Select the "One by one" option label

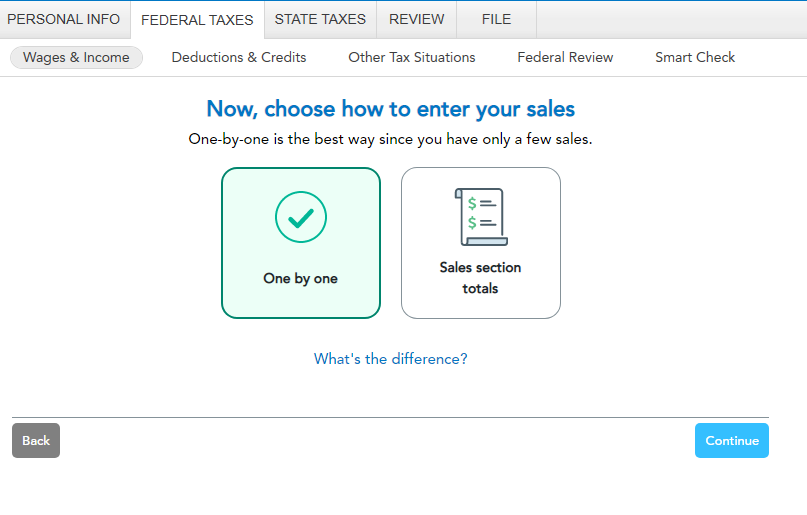point(301,279)
